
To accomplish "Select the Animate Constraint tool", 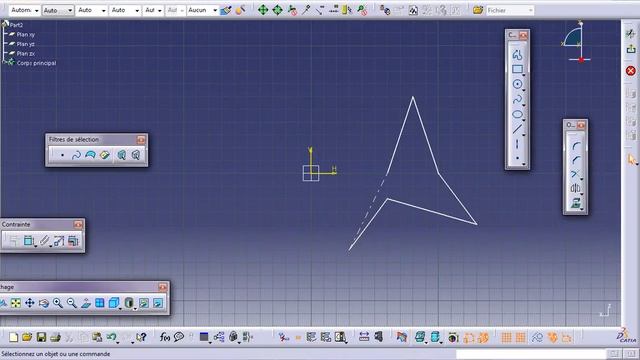I will [x=58, y=241].
